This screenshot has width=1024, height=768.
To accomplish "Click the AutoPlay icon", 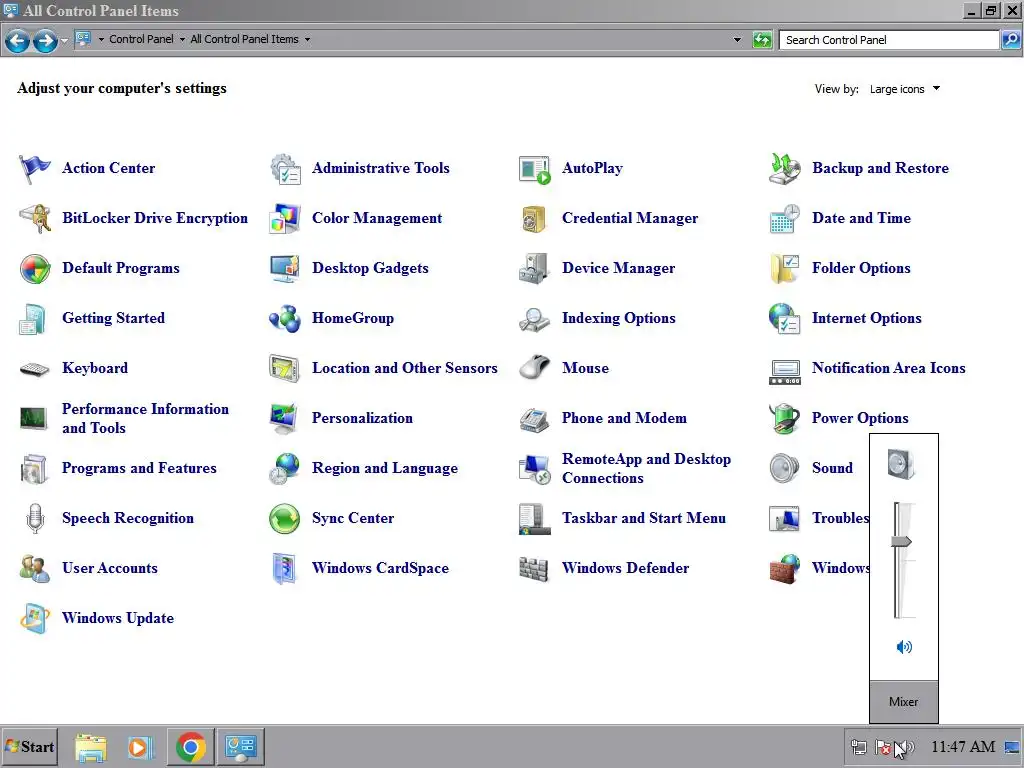I will [x=535, y=168].
